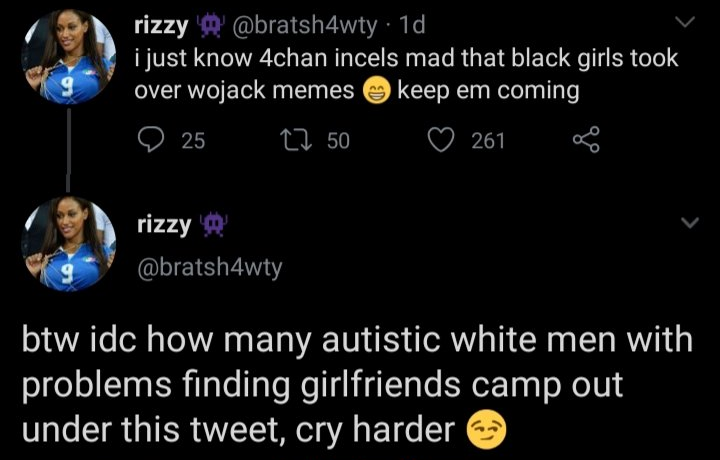
Task: Click the main tweet text about cry harder
Action: [357, 385]
